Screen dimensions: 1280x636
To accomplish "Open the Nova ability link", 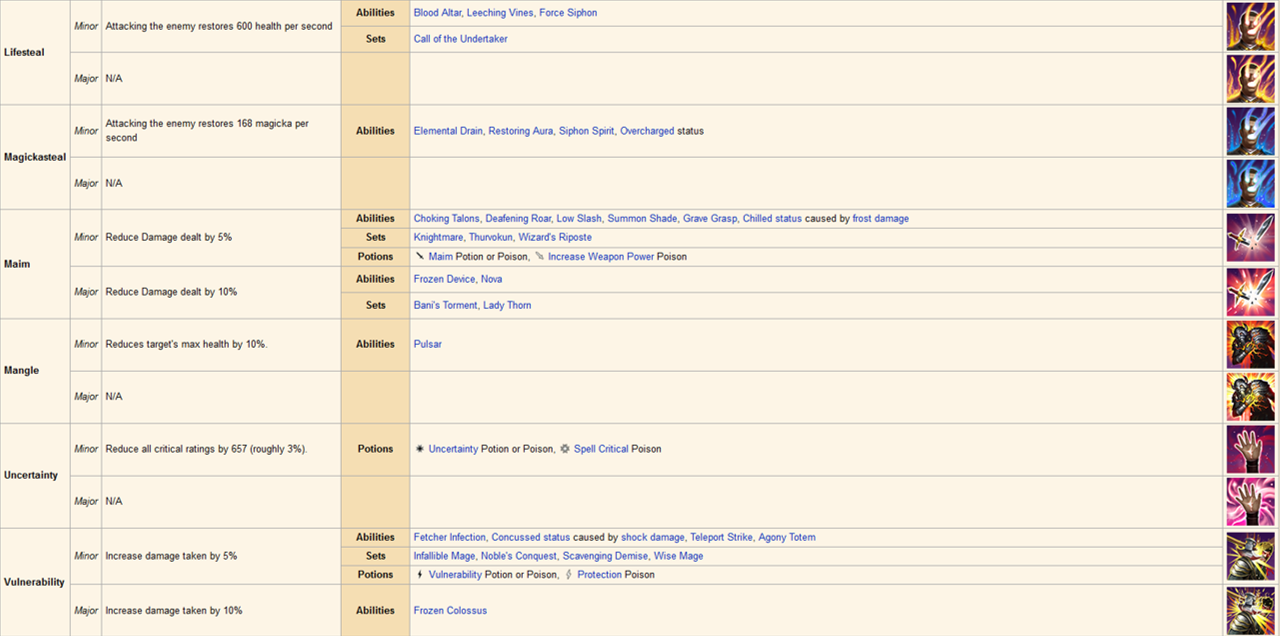I will pos(492,279).
